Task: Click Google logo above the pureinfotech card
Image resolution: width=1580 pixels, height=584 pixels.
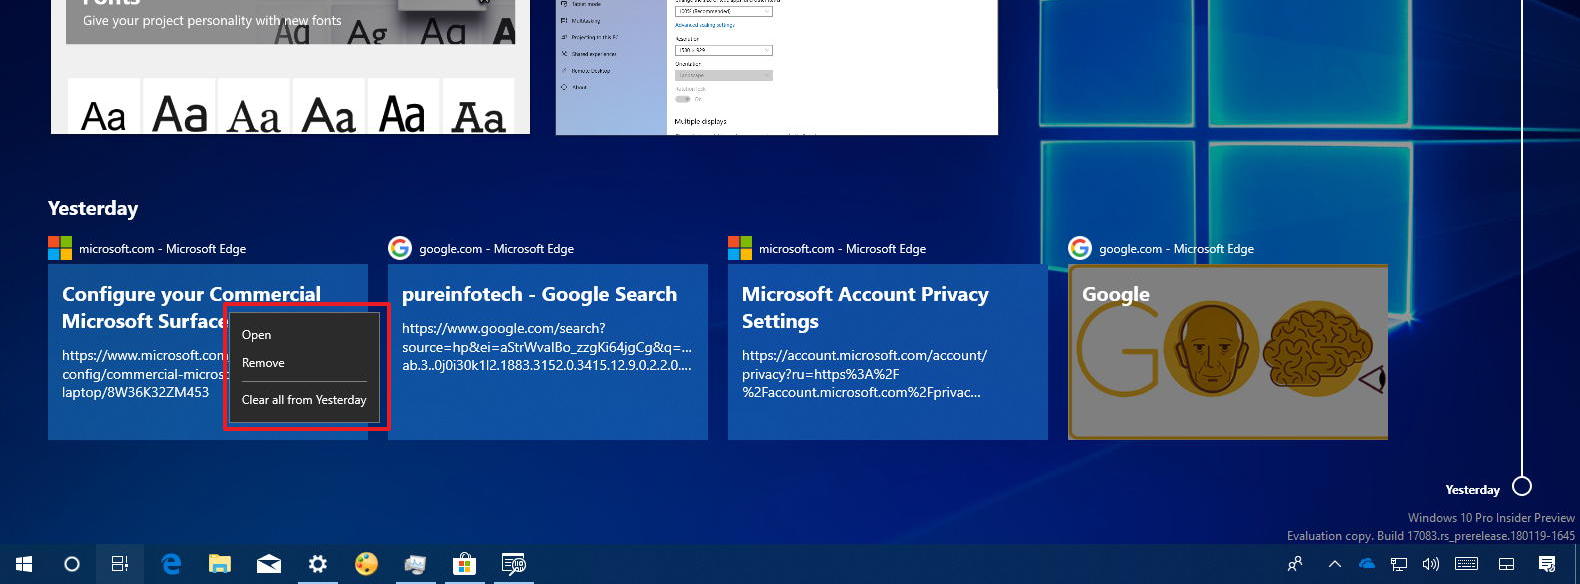Action: point(400,248)
